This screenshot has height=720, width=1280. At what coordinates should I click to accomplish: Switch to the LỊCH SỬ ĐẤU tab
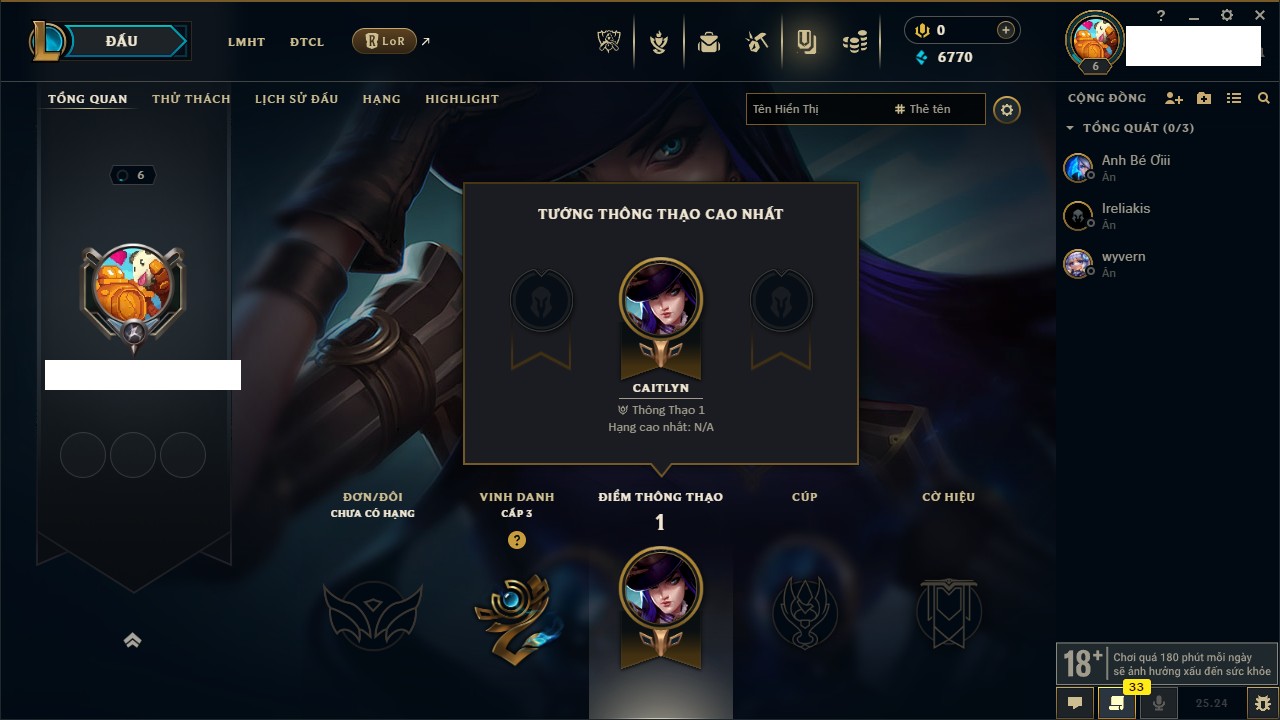pos(296,99)
